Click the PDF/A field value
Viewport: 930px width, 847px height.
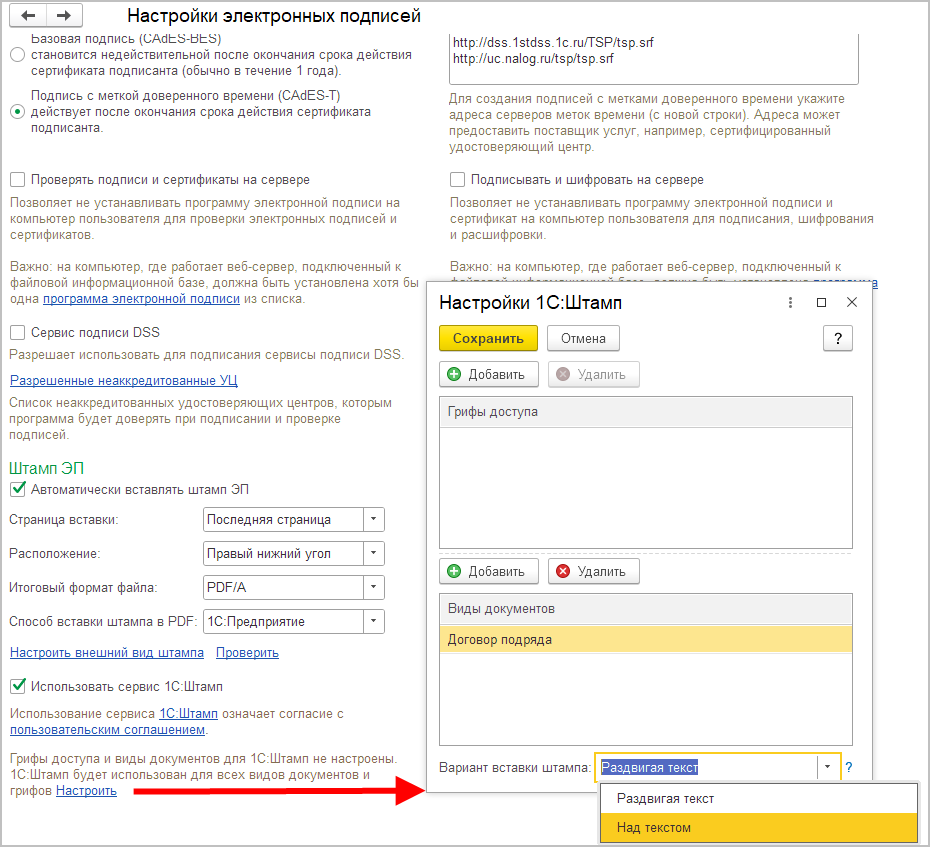[x=283, y=587]
